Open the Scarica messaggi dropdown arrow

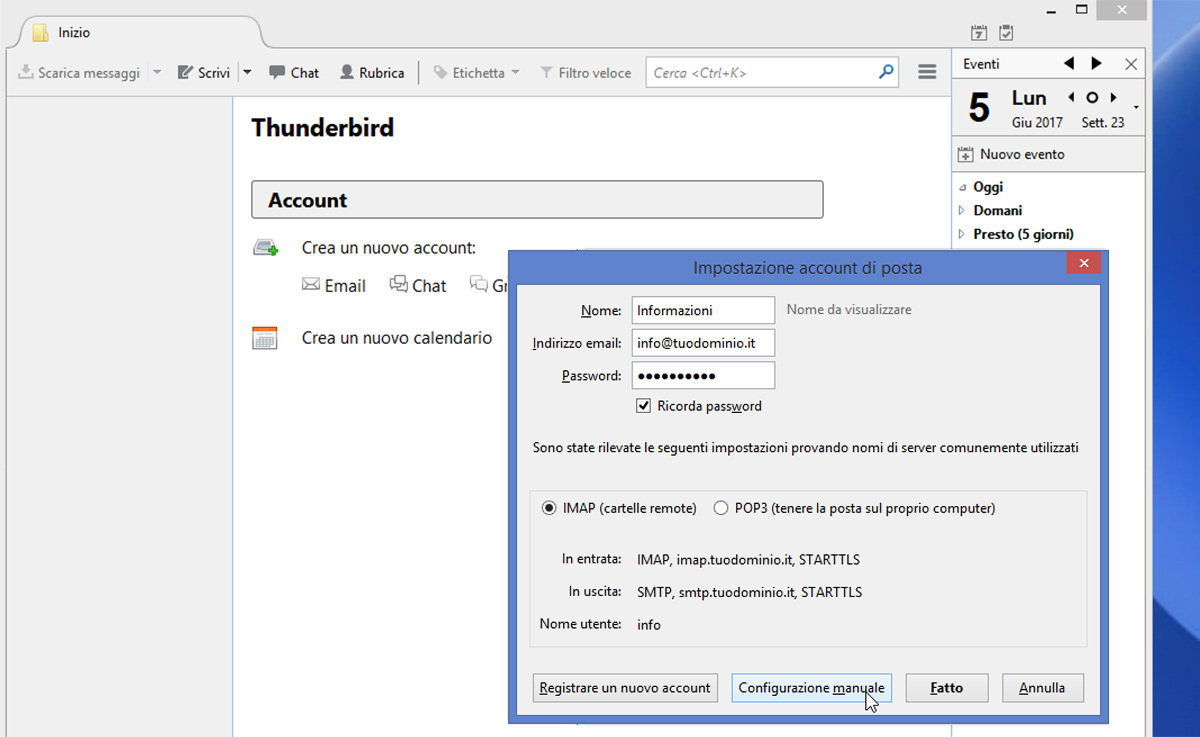[157, 72]
